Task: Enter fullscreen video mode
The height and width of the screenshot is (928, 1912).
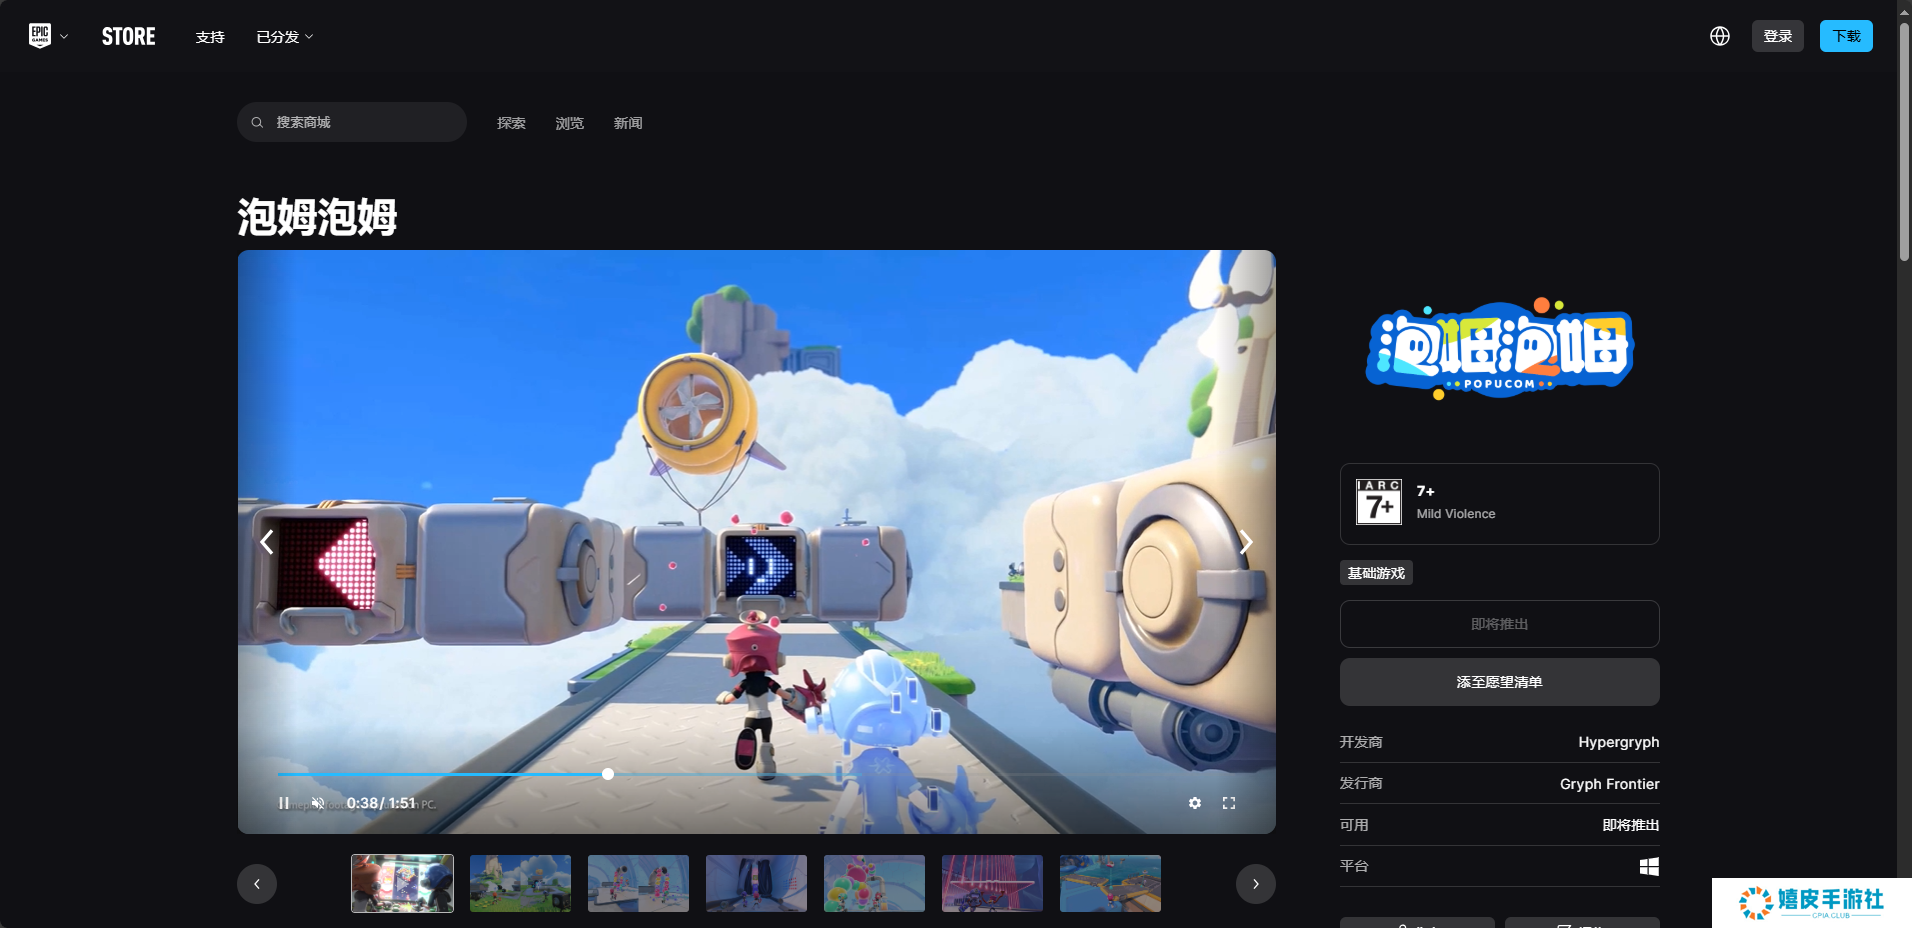Action: point(1229,803)
